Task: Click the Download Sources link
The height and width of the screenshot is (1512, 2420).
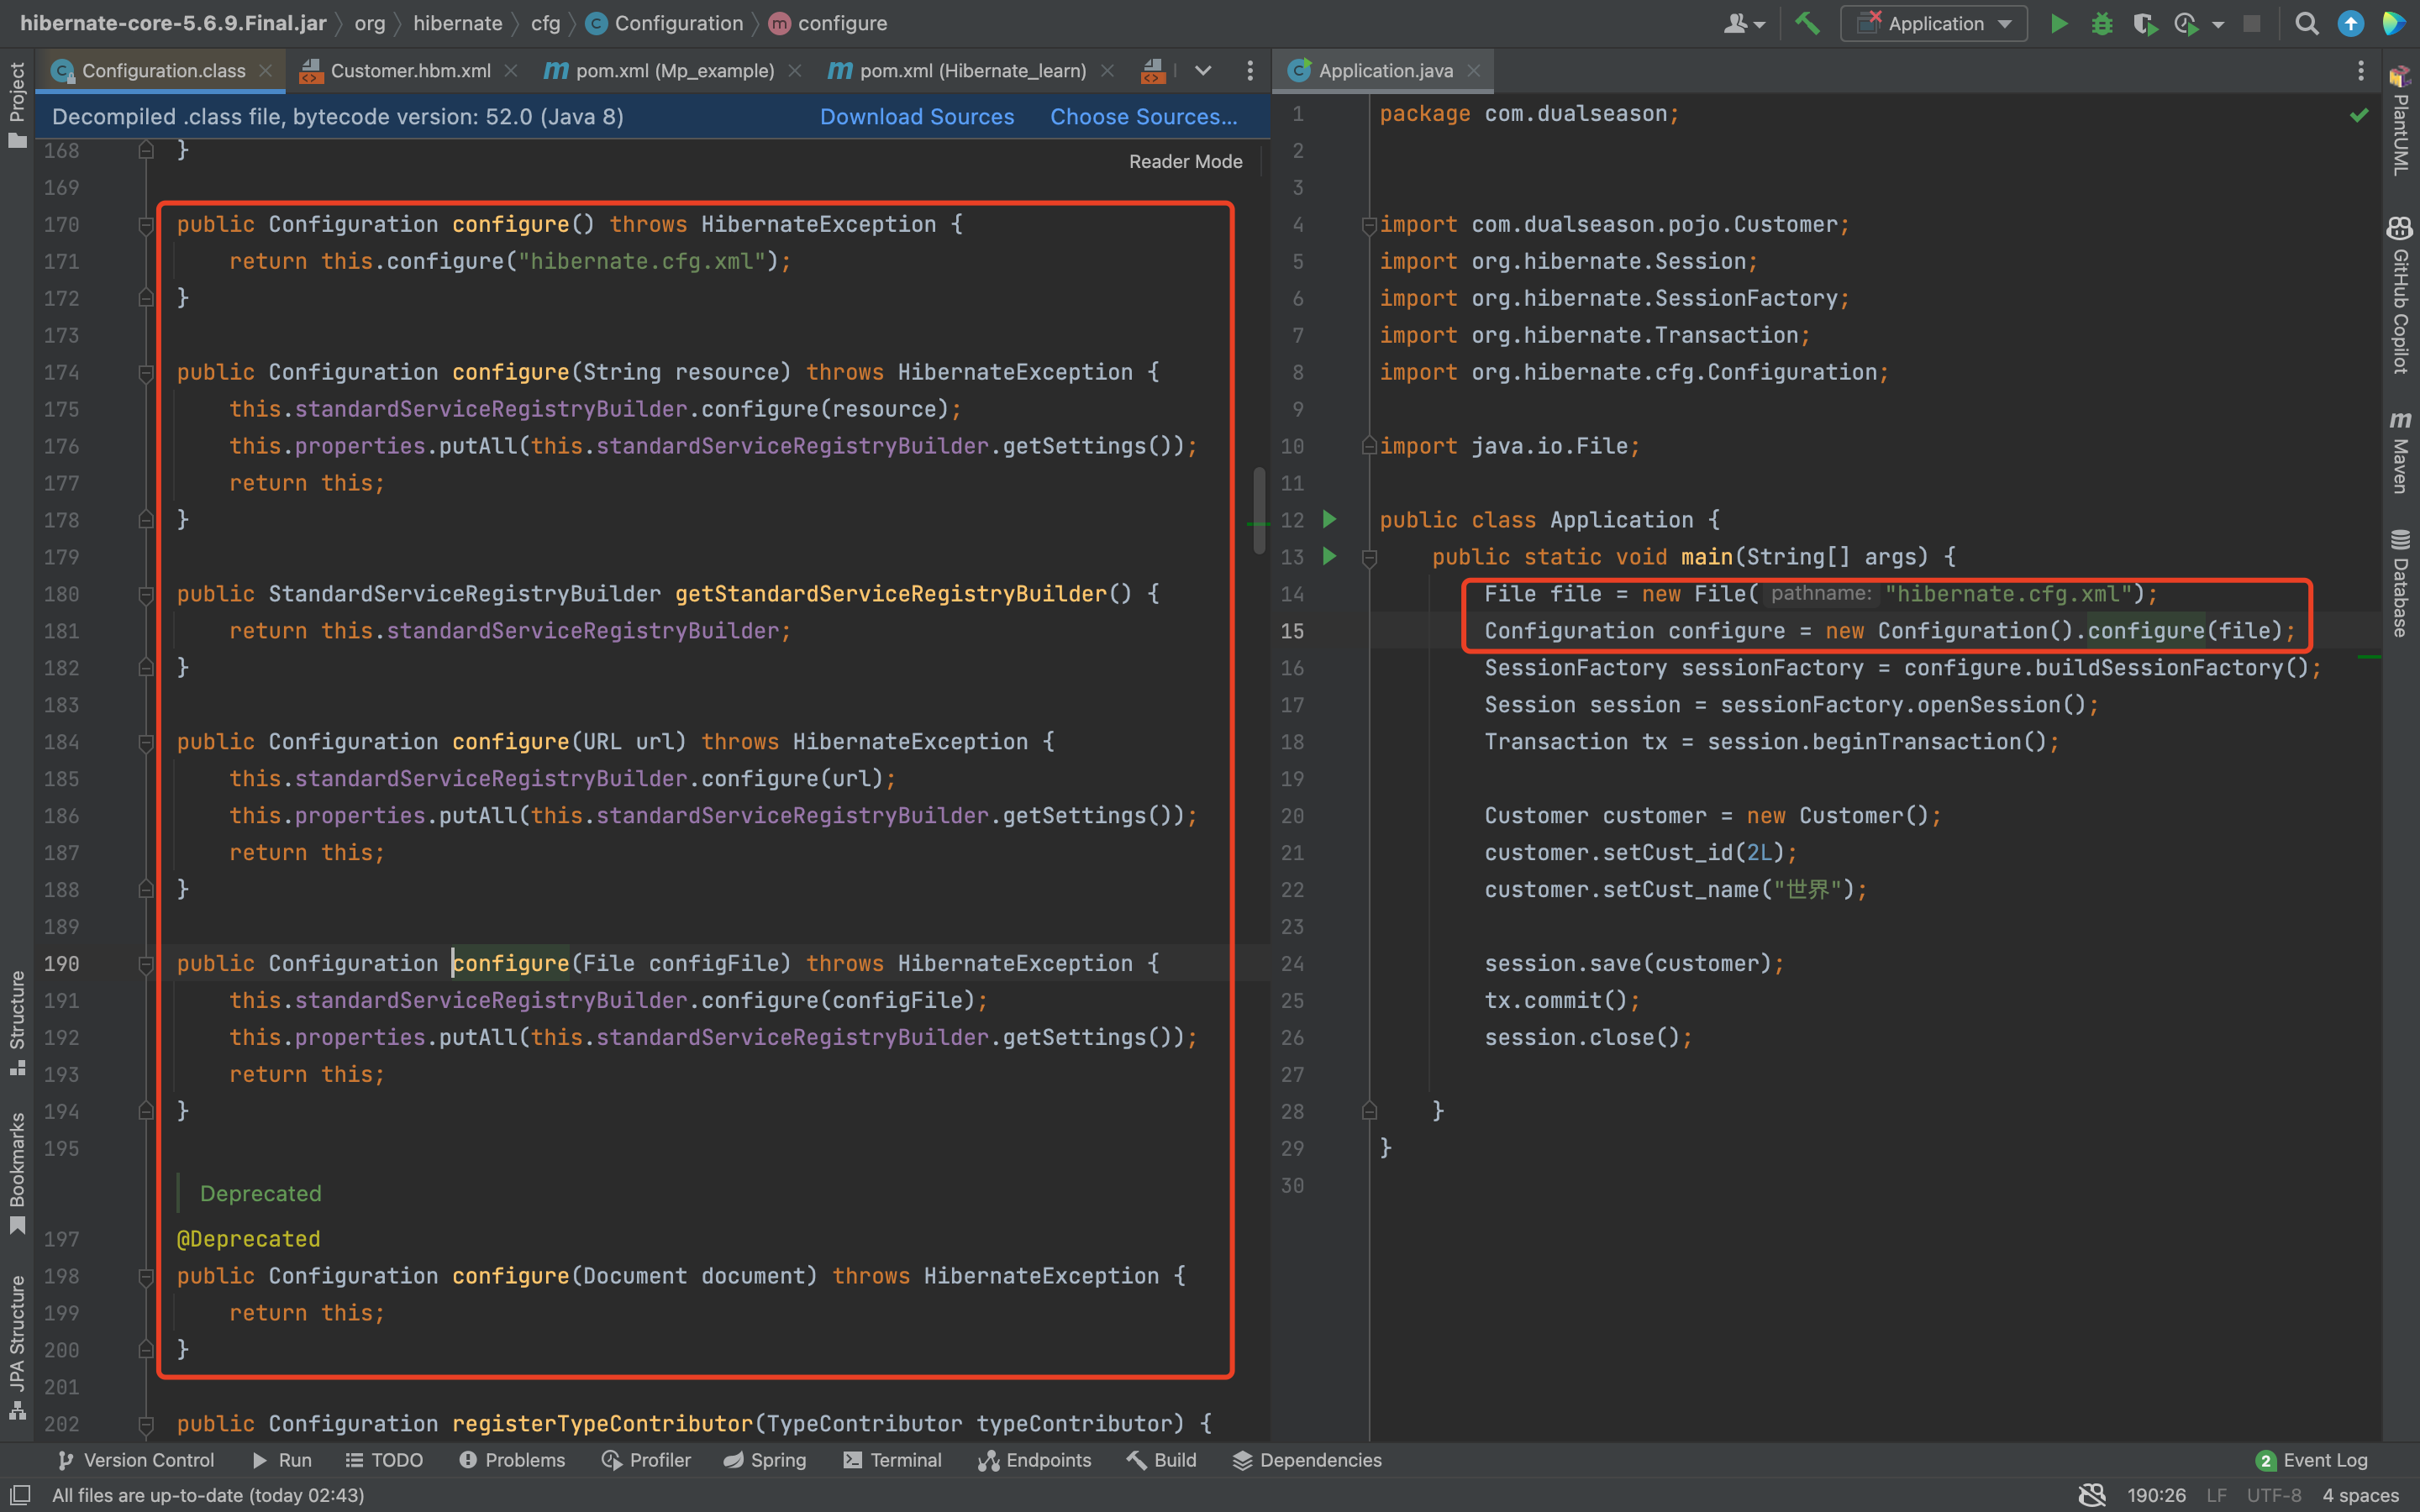Action: point(916,117)
